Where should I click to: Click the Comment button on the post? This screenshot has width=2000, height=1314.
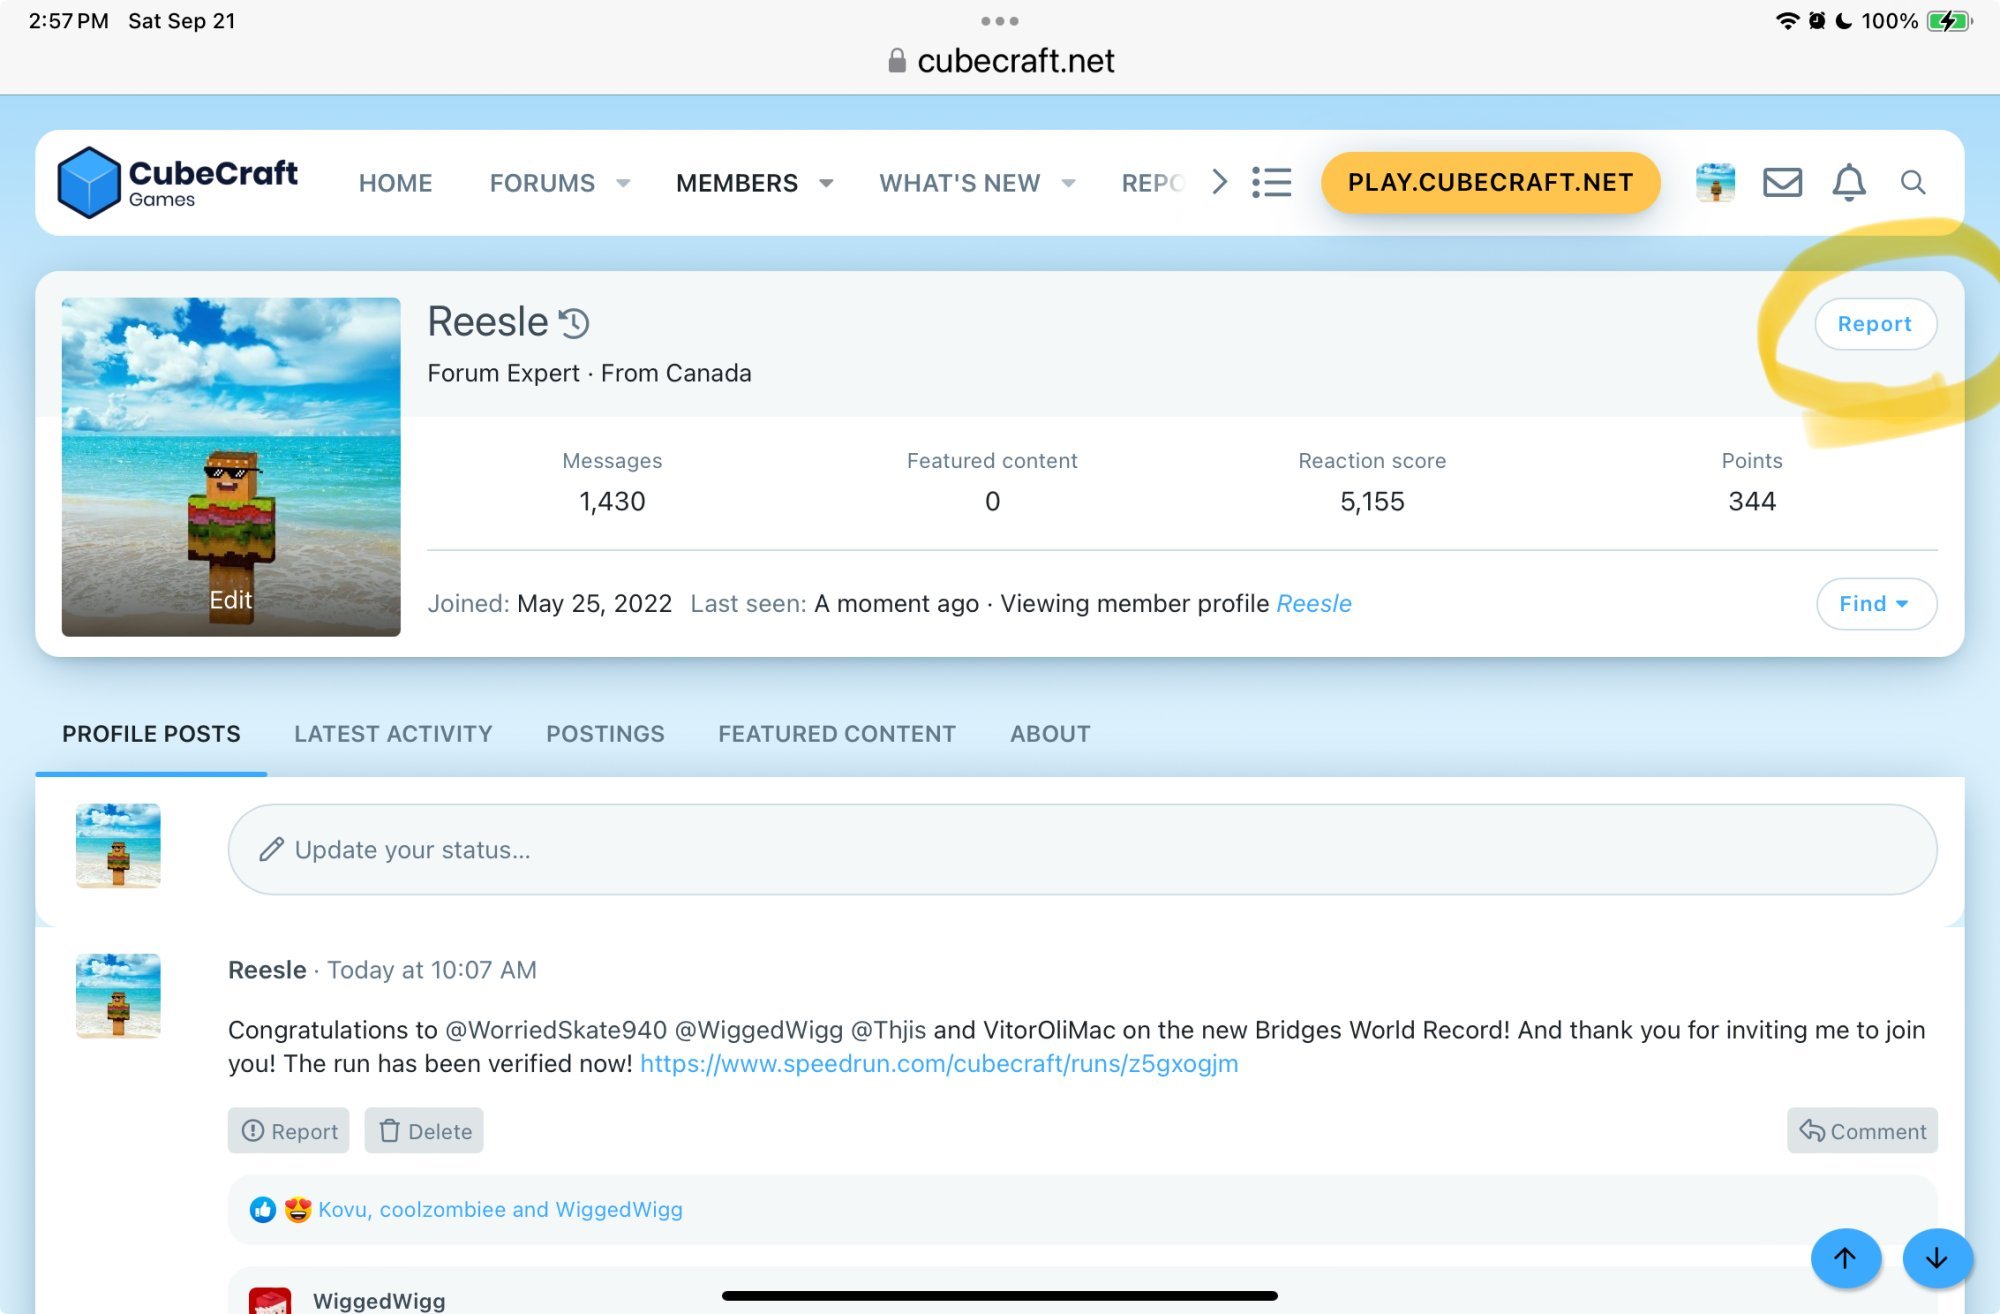point(1862,1131)
